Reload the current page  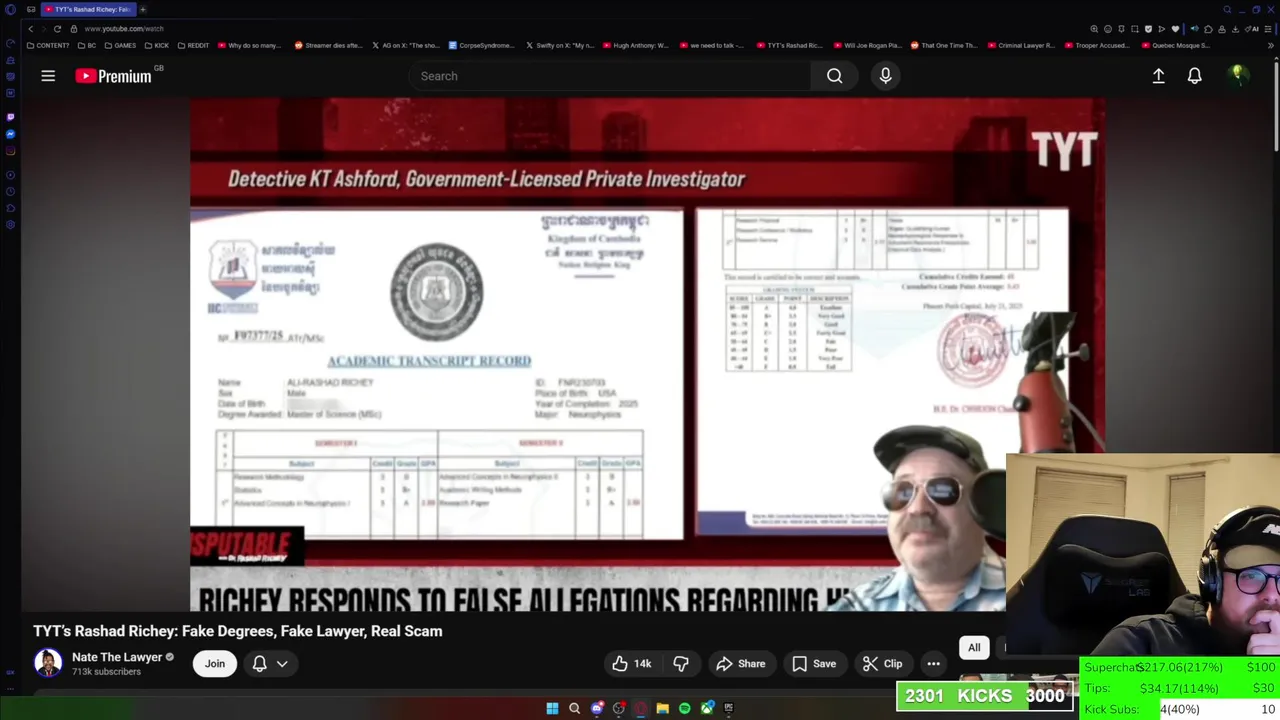click(57, 29)
